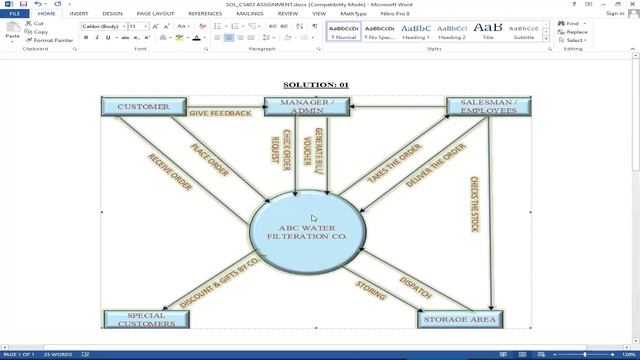Viewport: 640px width, 360px height.
Task: Align text left
Action: (218, 38)
